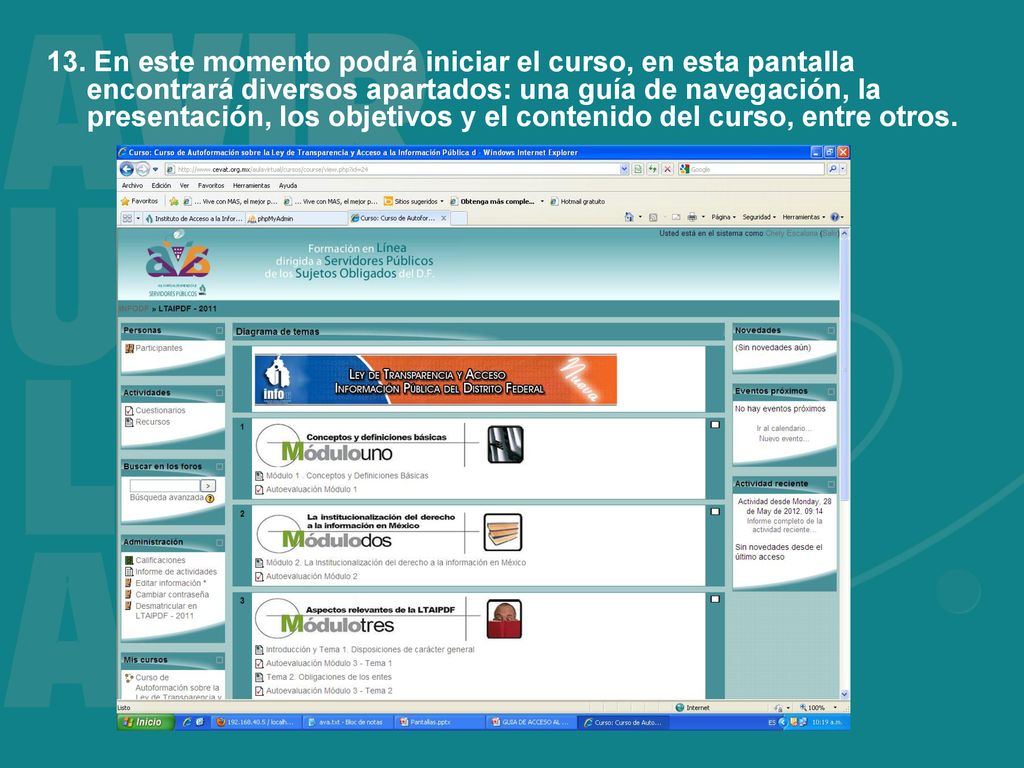Collapse the Mis cursos block
Viewport: 1024px width, 768px height.
click(x=219, y=660)
